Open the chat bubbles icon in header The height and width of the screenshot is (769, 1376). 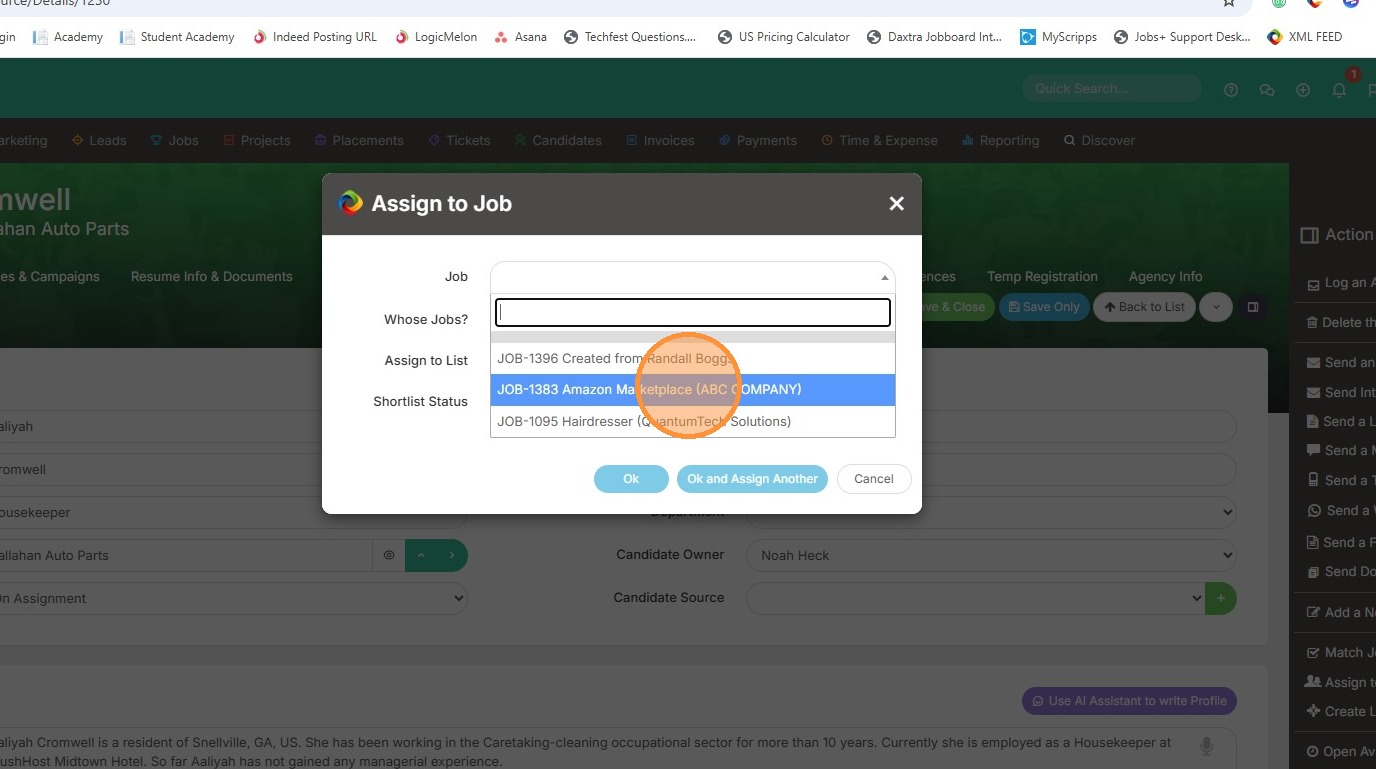1267,90
